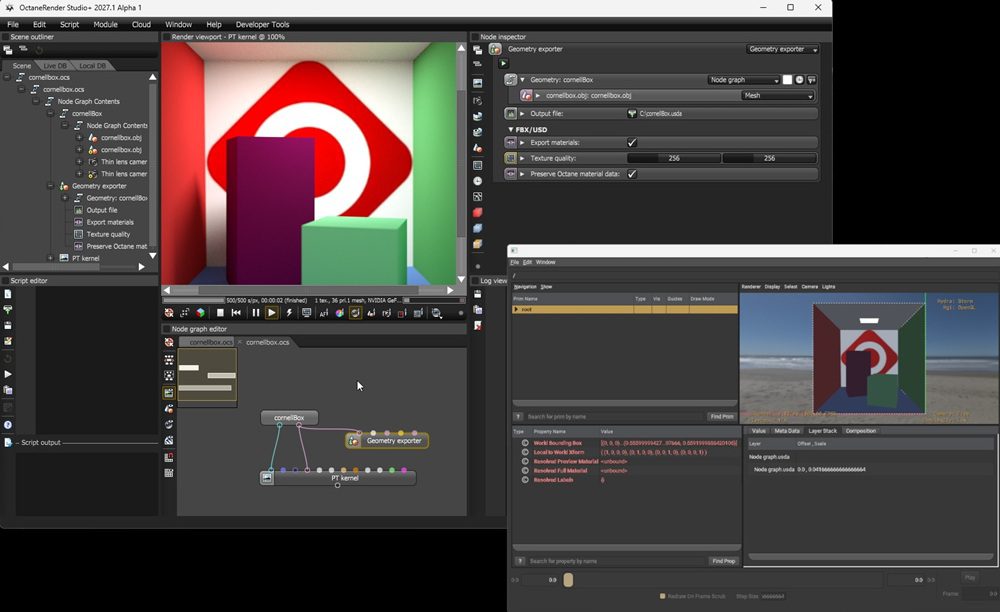This screenshot has height=612, width=1000.
Task: Open the viewport magnifier zoom tool
Action: (x=438, y=312)
